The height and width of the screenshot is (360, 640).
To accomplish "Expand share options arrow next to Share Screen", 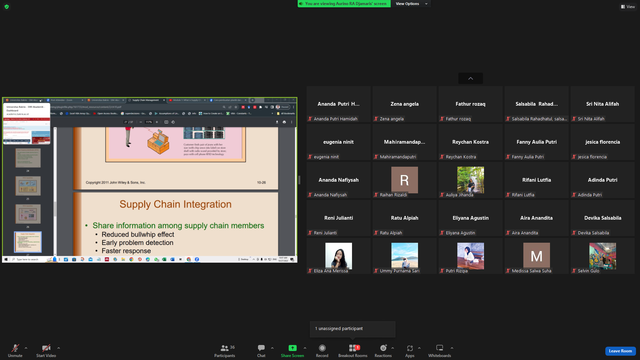I will [x=304, y=348].
